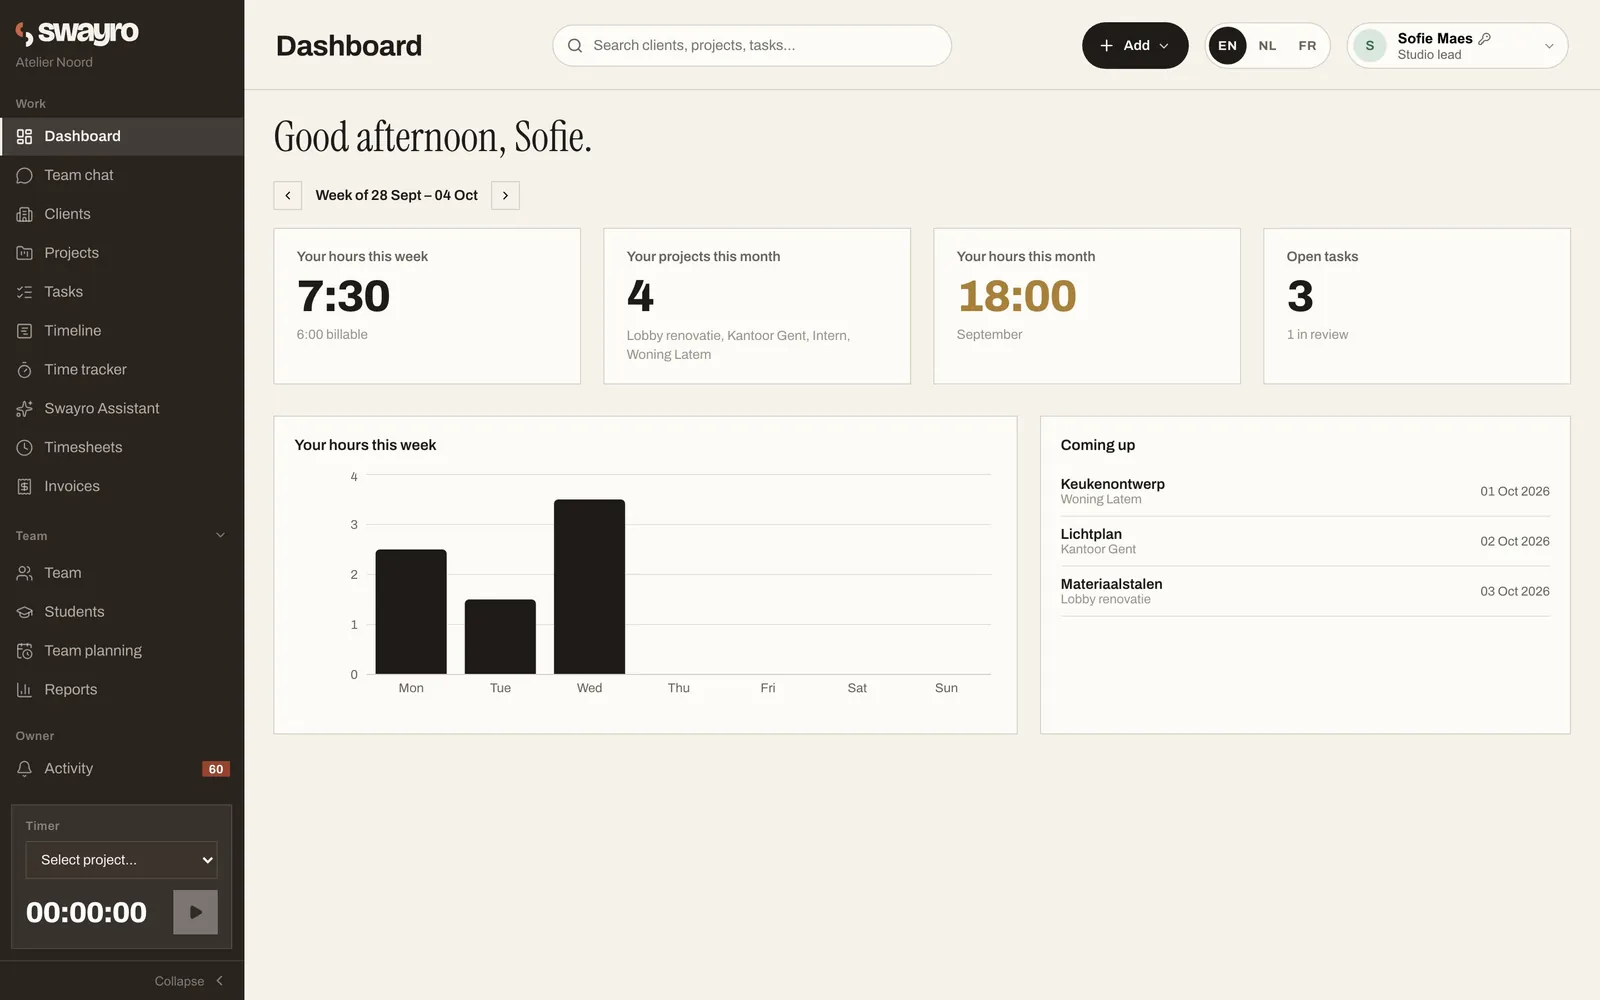
Task: Click the Team people icon
Action: 24,573
